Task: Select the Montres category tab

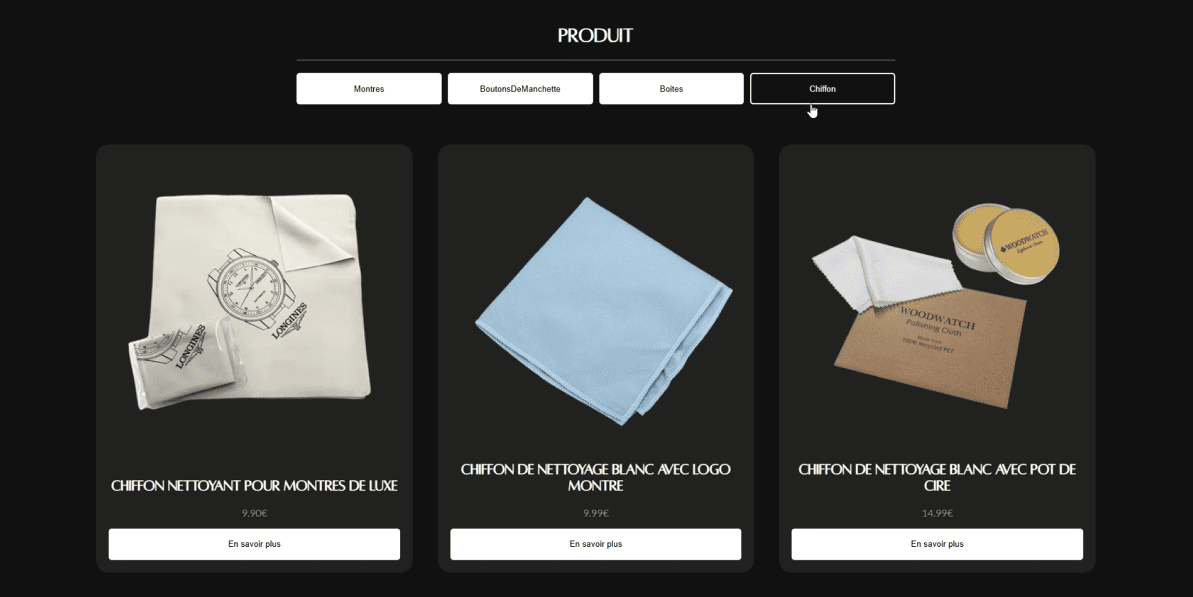Action: tap(368, 89)
